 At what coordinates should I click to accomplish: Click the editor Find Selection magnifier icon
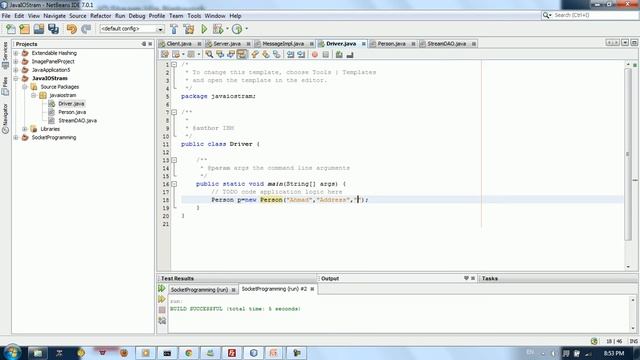[209, 54]
